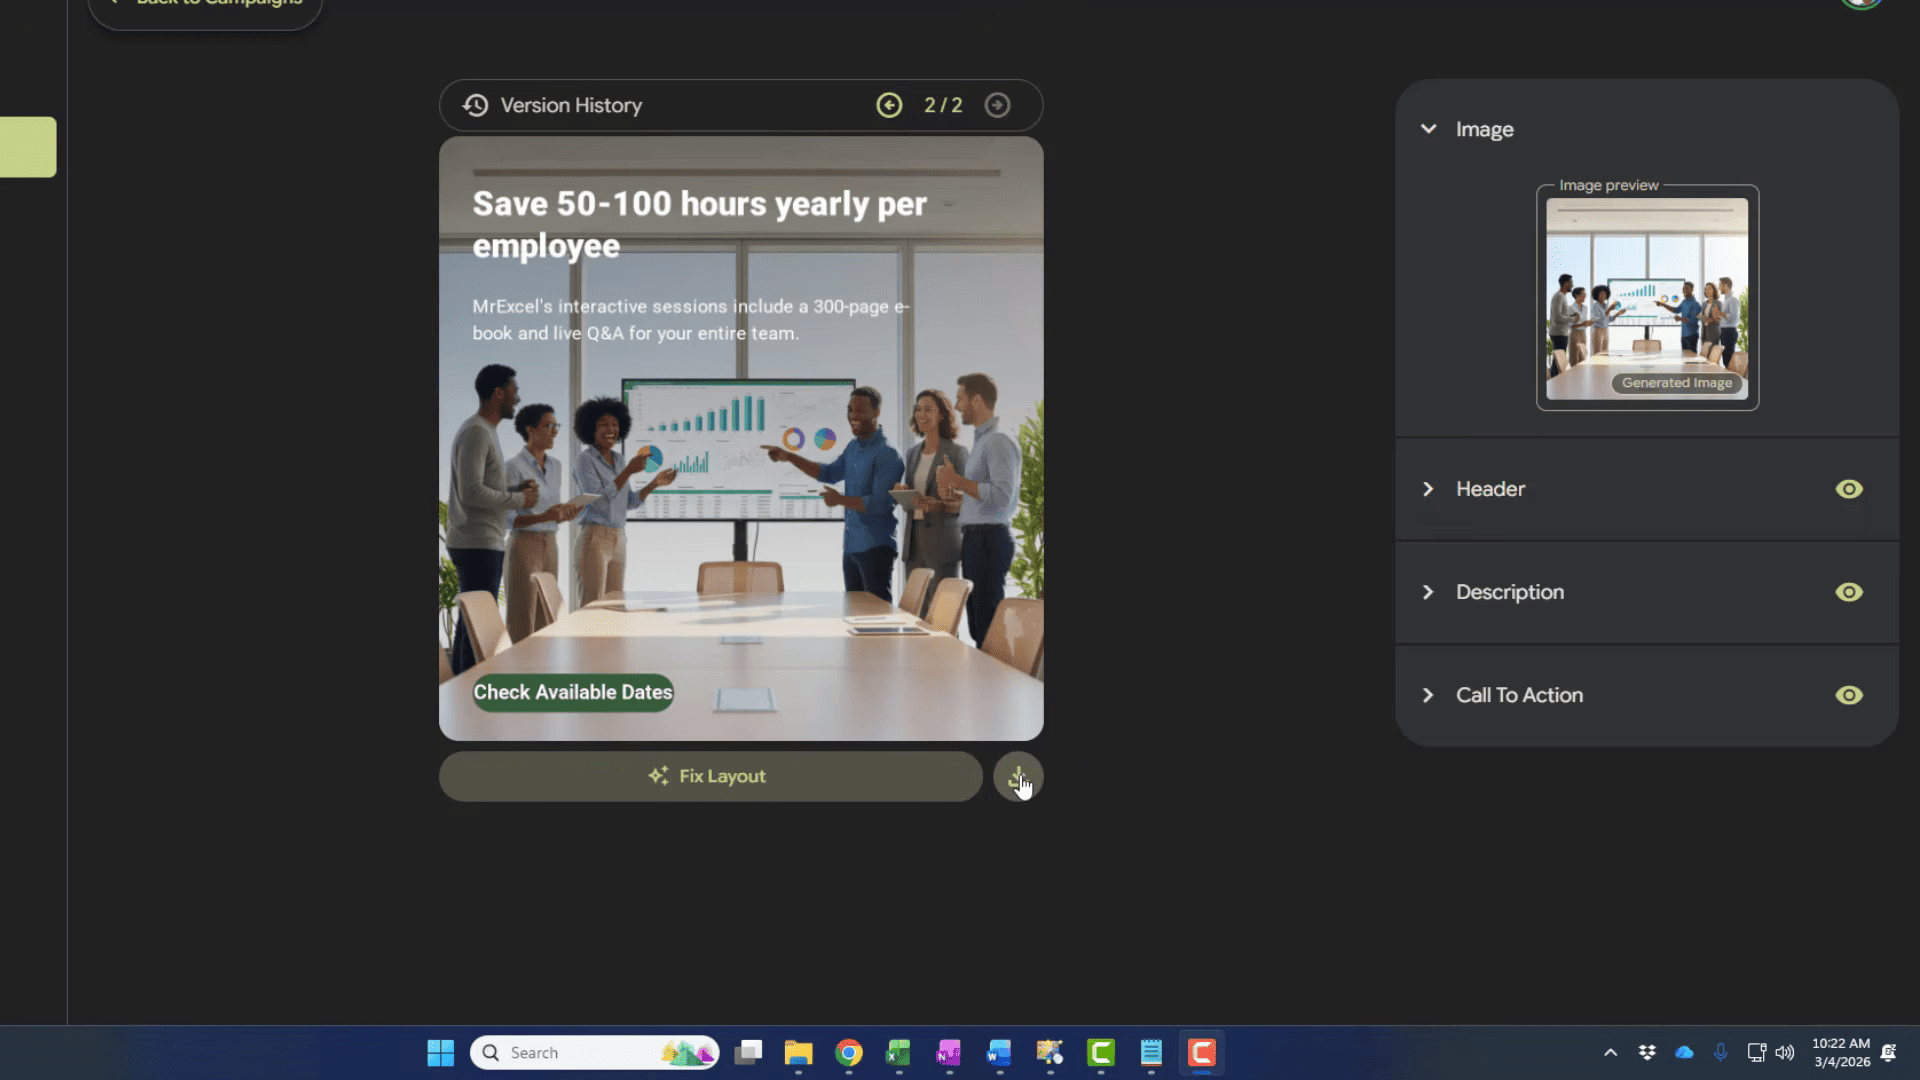1920x1080 pixels.
Task: Click the 2 / 2 version counter
Action: coord(943,105)
